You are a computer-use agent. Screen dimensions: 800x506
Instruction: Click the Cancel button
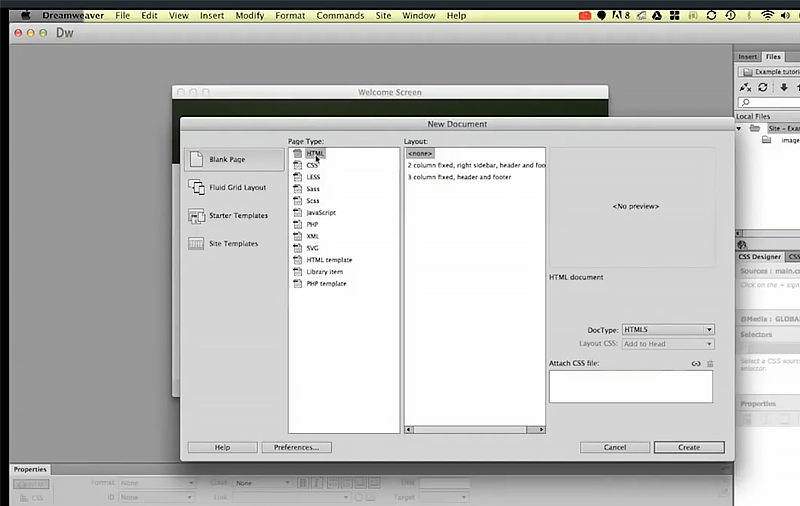[615, 447]
